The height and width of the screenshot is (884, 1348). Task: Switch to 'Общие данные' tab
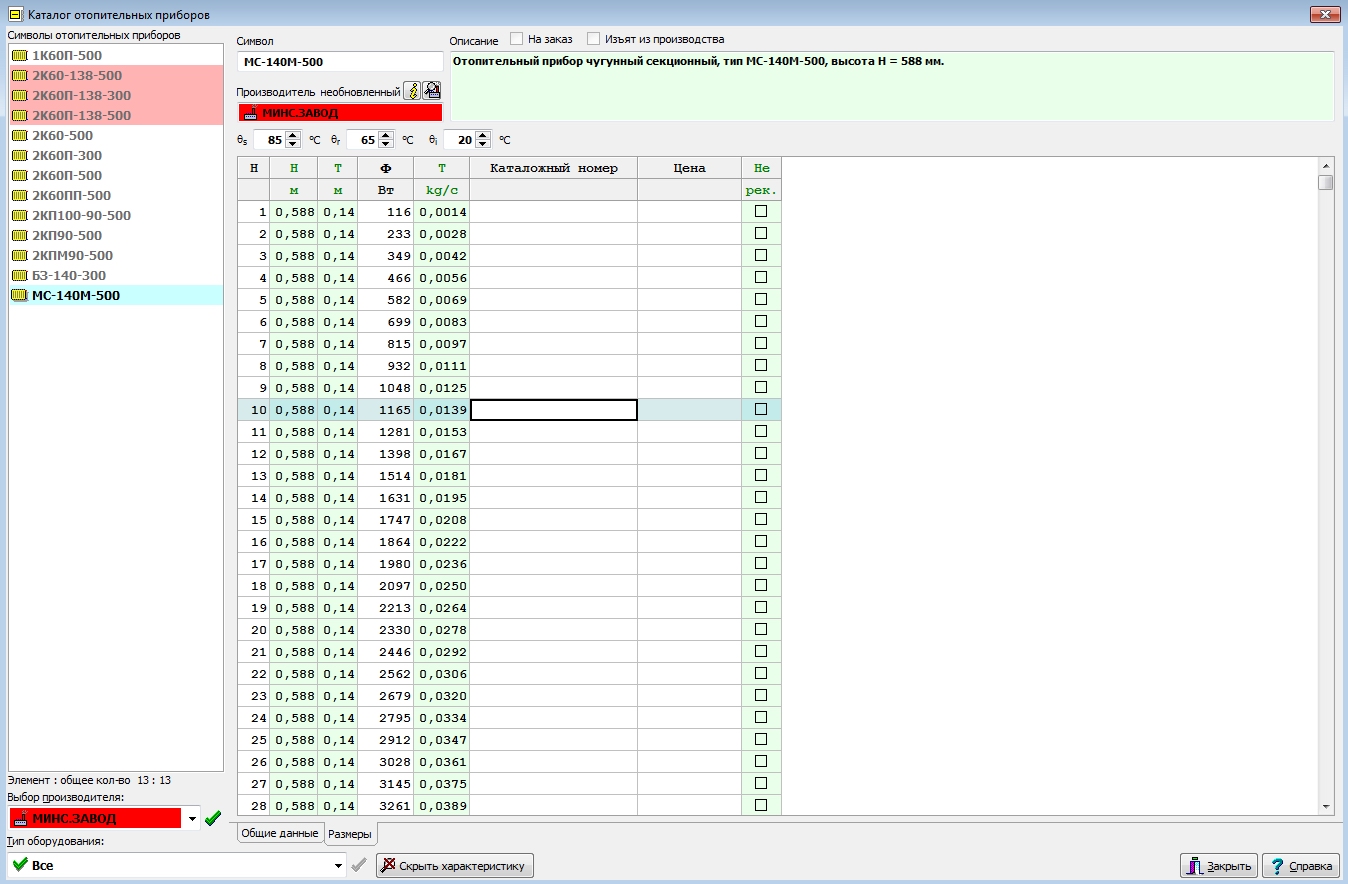pyautogui.click(x=280, y=833)
